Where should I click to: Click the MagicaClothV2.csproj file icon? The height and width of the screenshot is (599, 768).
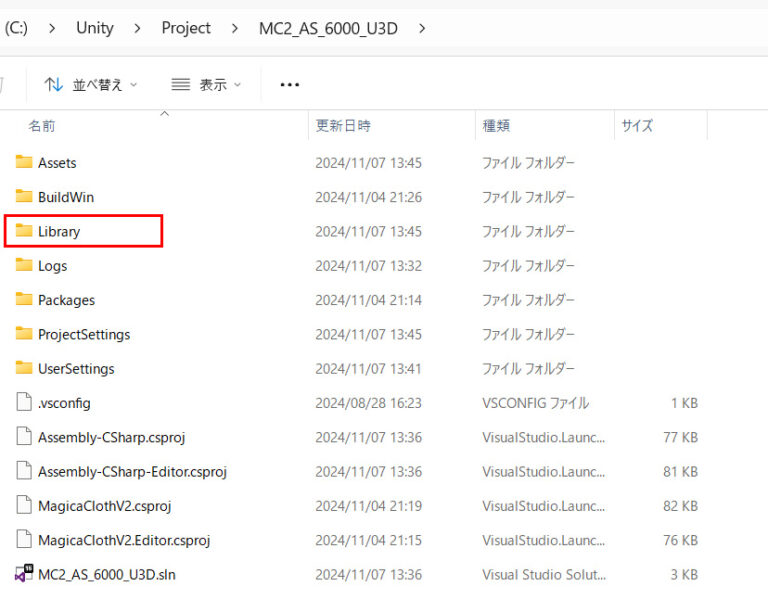[x=24, y=505]
